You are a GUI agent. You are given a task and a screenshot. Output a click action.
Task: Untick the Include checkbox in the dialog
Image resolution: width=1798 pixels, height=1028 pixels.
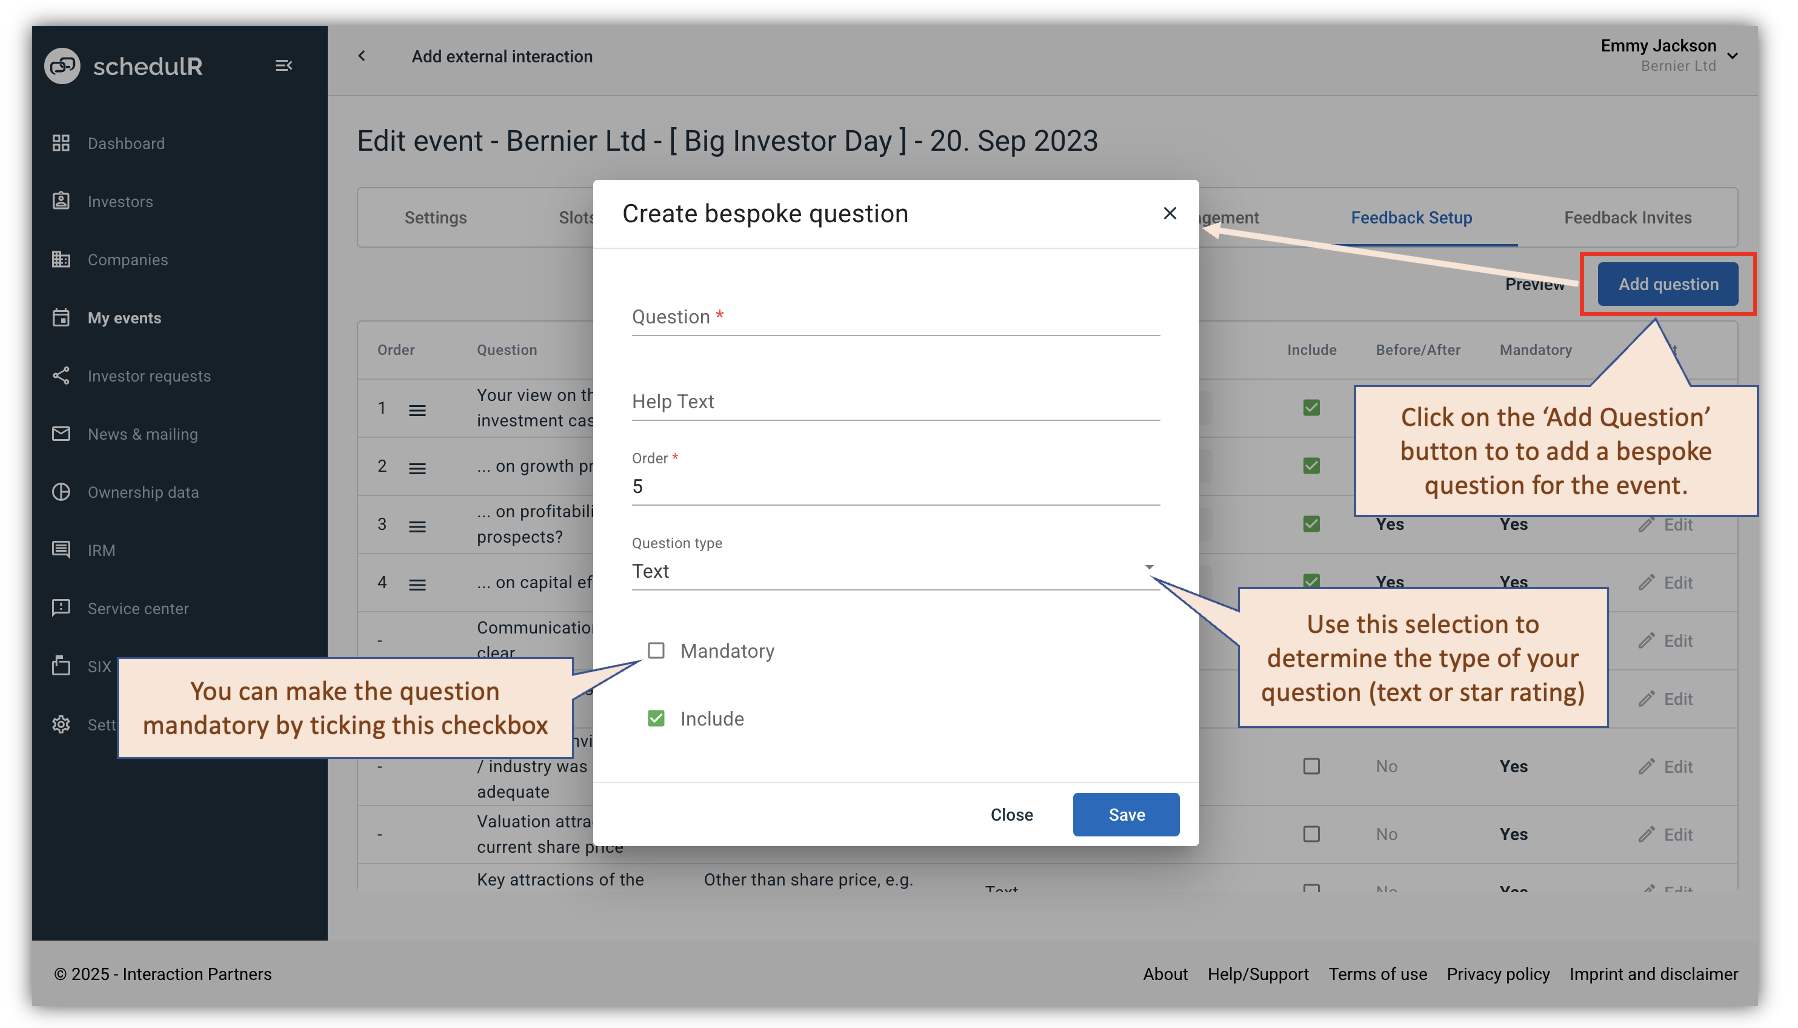[x=656, y=718]
